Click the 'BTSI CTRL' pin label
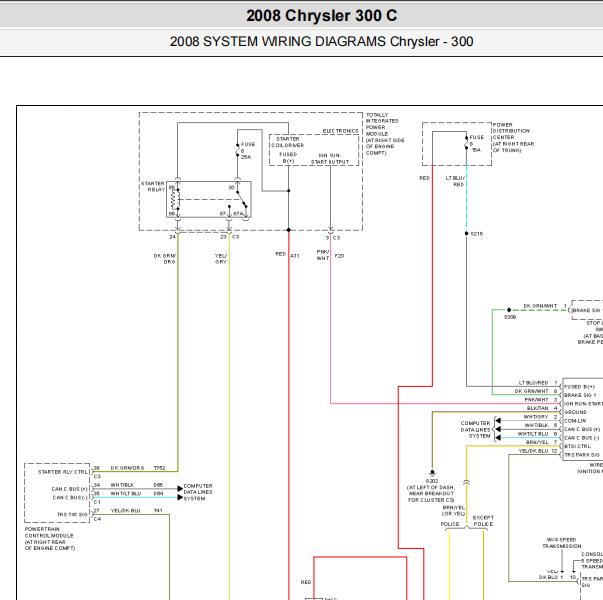Screen dimensions: 603x600 (577, 446)
